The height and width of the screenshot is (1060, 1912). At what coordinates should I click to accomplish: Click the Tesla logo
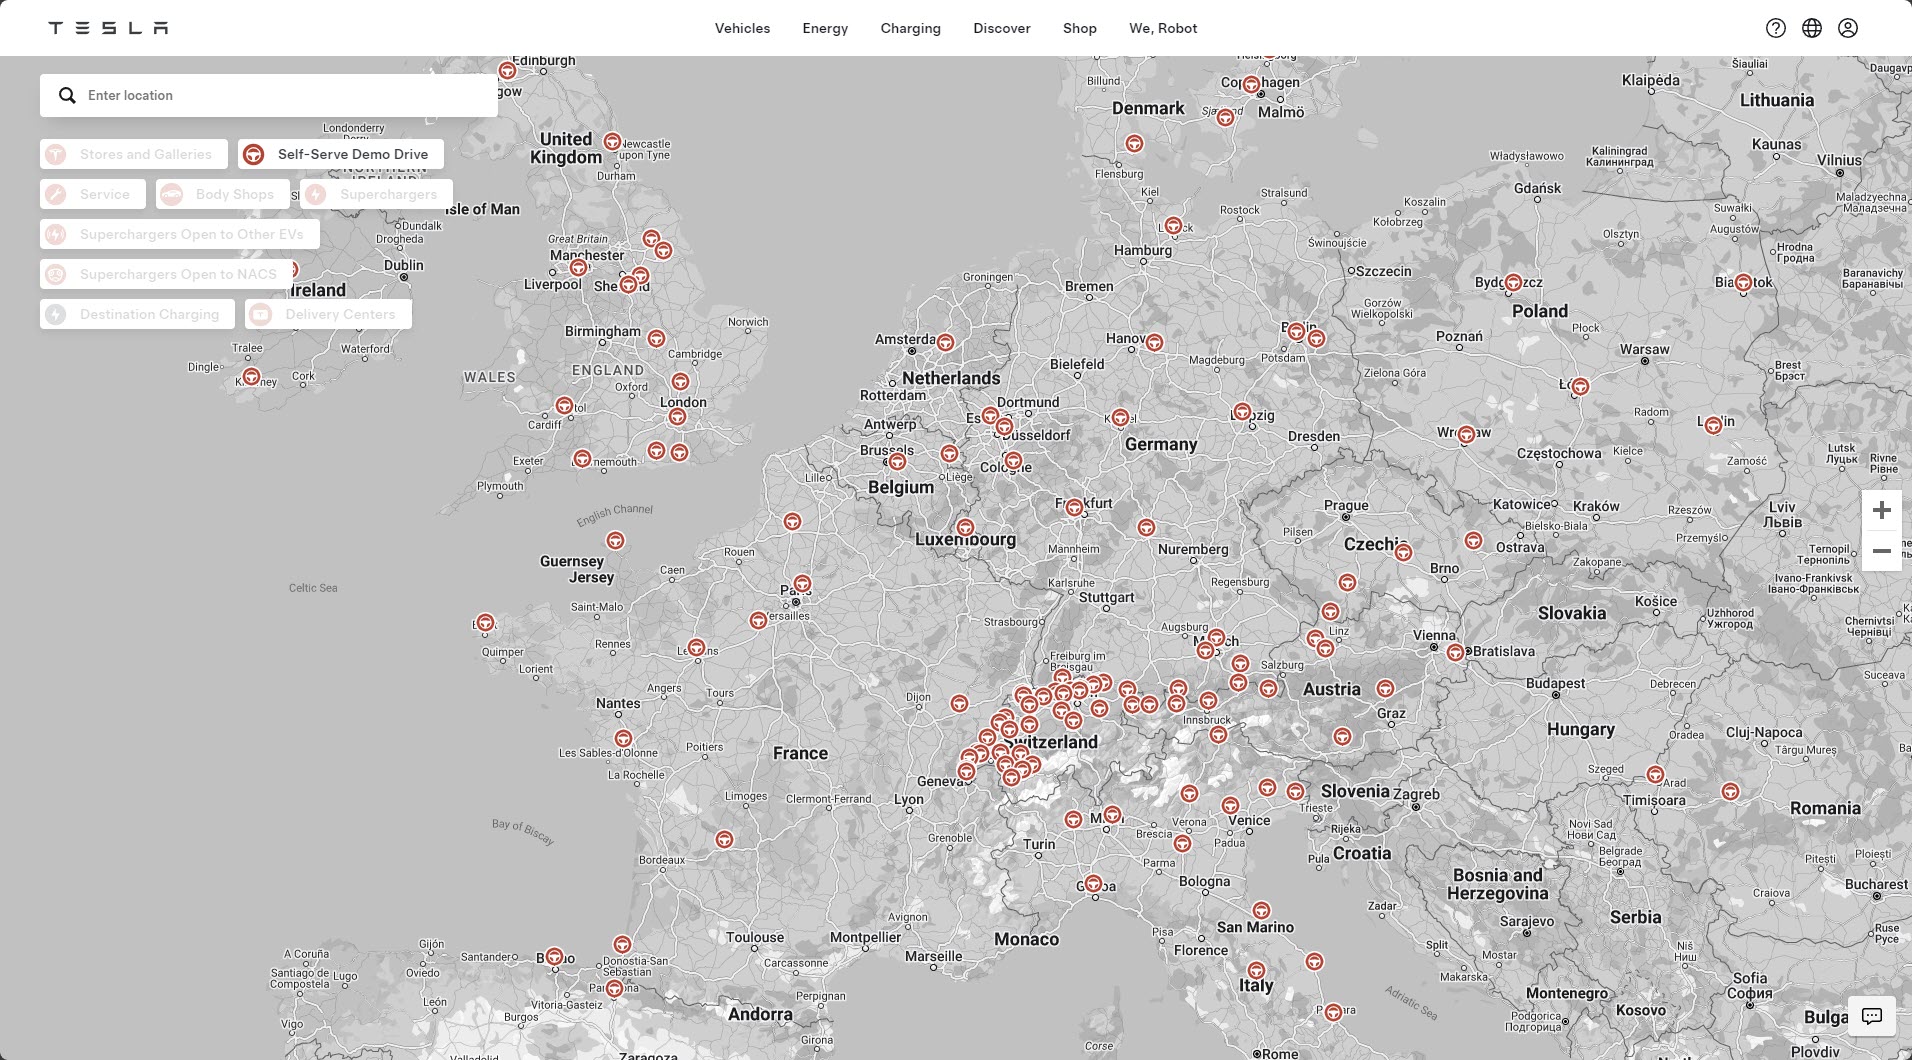point(108,28)
